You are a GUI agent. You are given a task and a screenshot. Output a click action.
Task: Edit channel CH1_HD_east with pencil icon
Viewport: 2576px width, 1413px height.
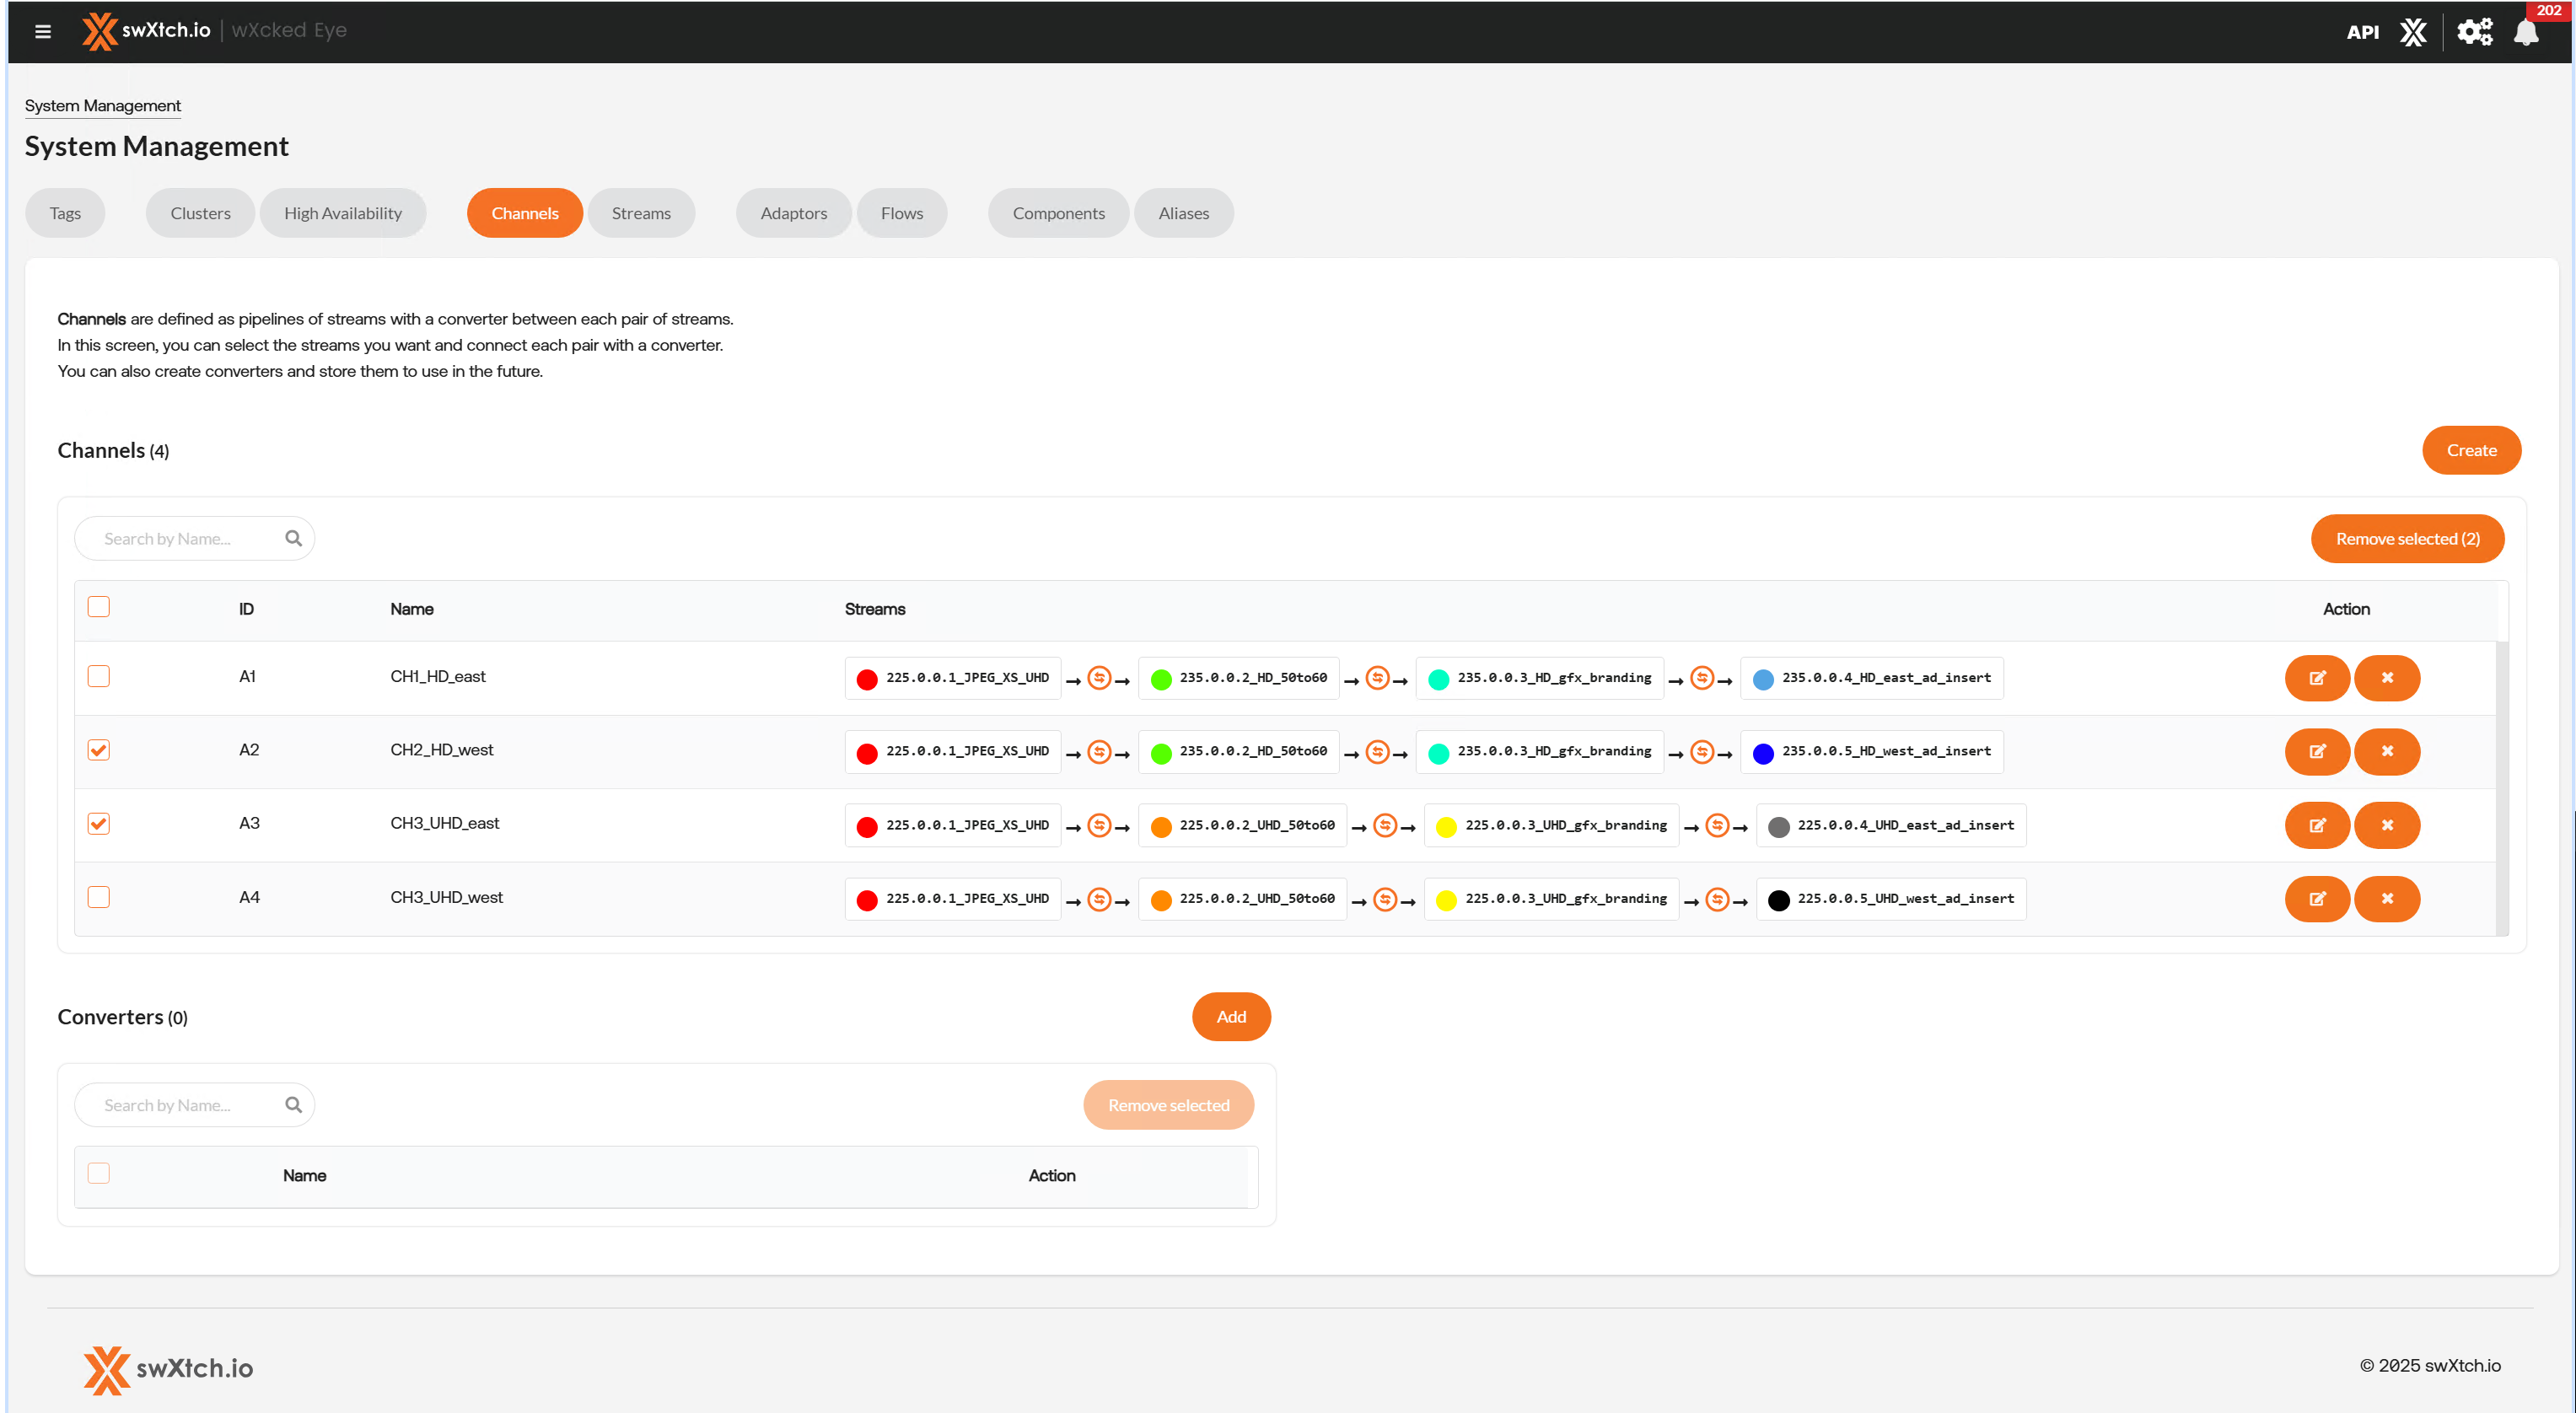pyautogui.click(x=2316, y=678)
